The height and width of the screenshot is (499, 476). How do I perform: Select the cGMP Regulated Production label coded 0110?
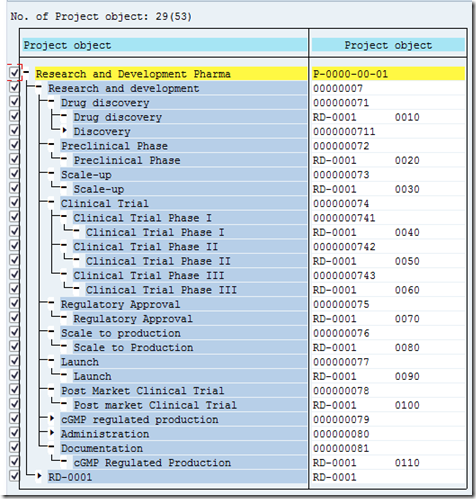[152, 463]
